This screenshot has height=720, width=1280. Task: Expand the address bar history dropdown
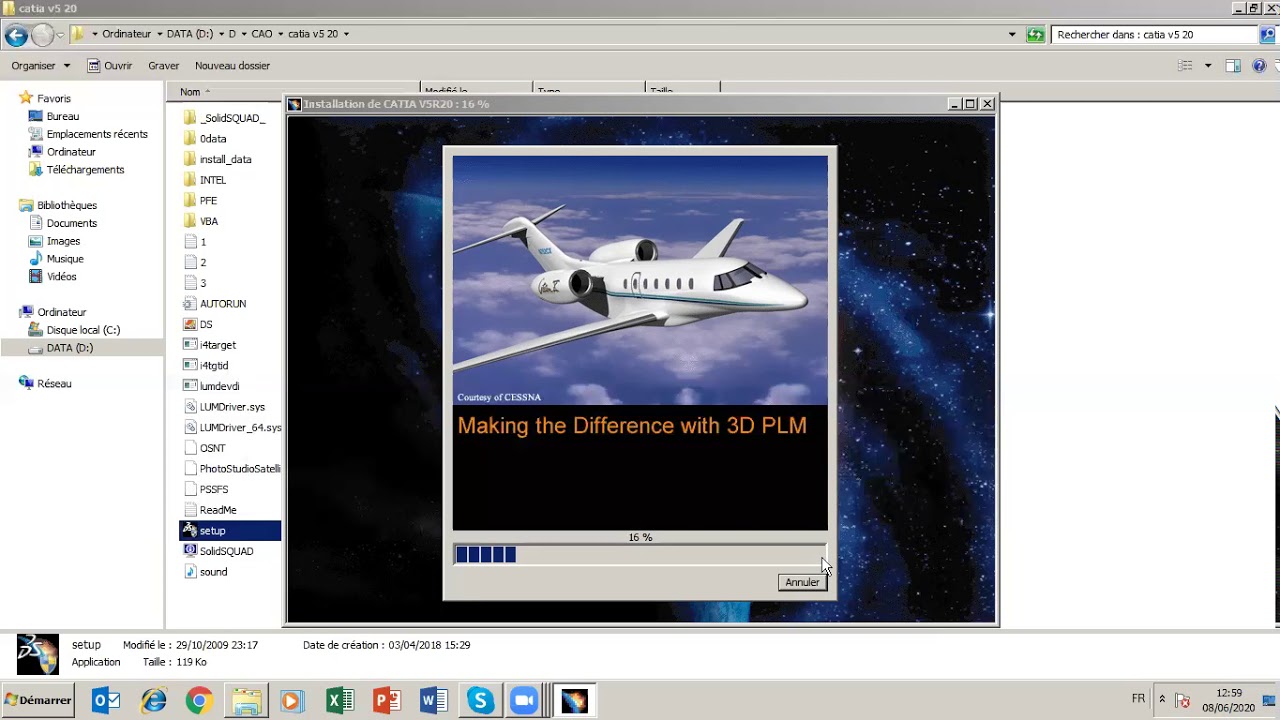(x=1012, y=34)
